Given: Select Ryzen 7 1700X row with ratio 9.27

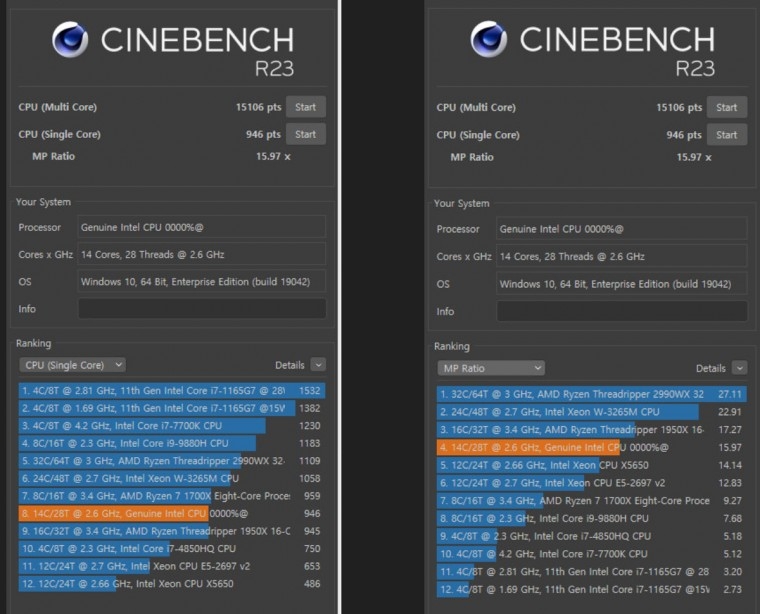Looking at the screenshot, I should tap(591, 501).
